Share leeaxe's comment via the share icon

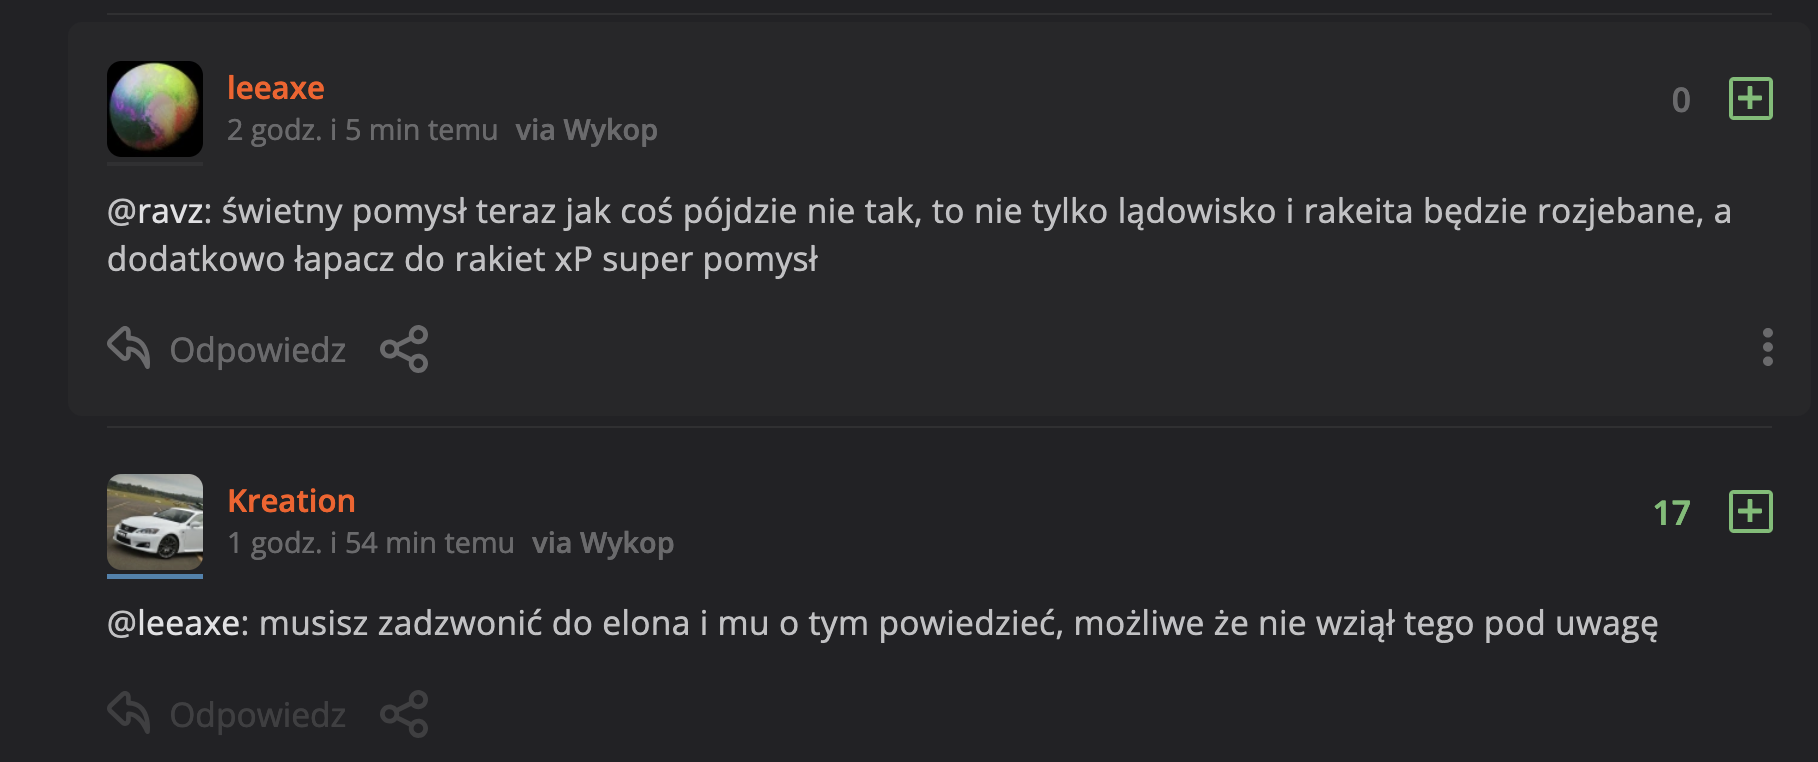click(404, 349)
